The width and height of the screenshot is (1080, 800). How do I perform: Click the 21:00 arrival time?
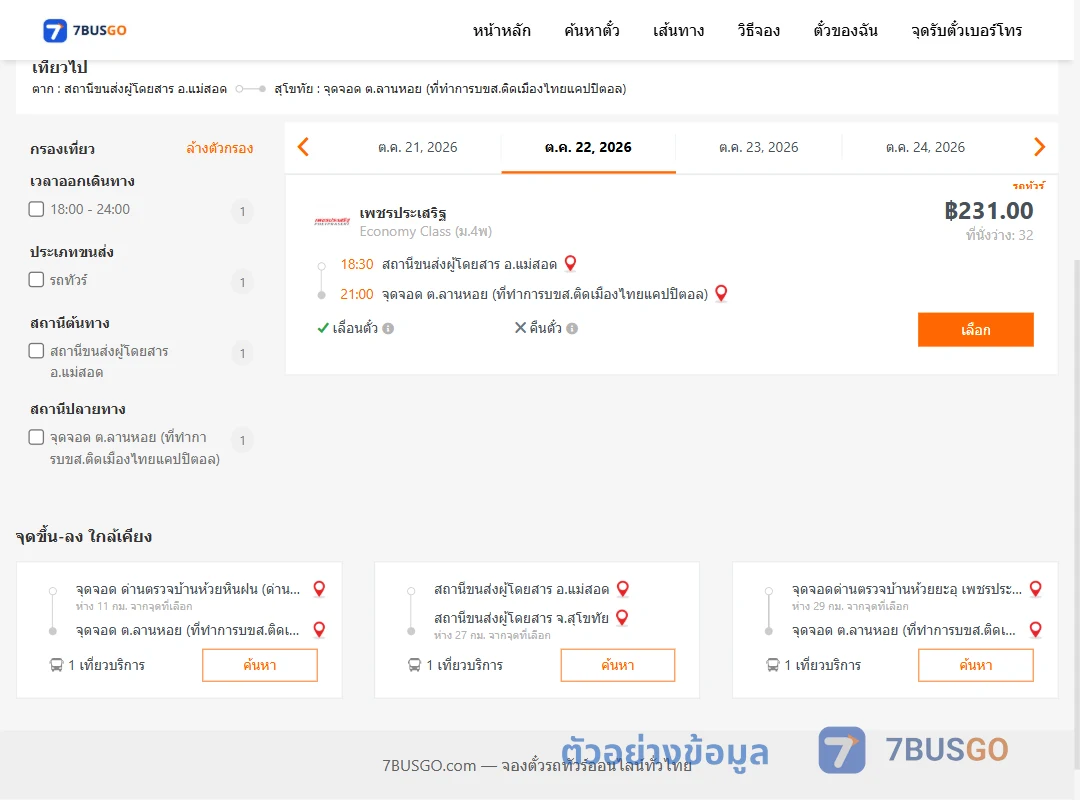pyautogui.click(x=357, y=294)
